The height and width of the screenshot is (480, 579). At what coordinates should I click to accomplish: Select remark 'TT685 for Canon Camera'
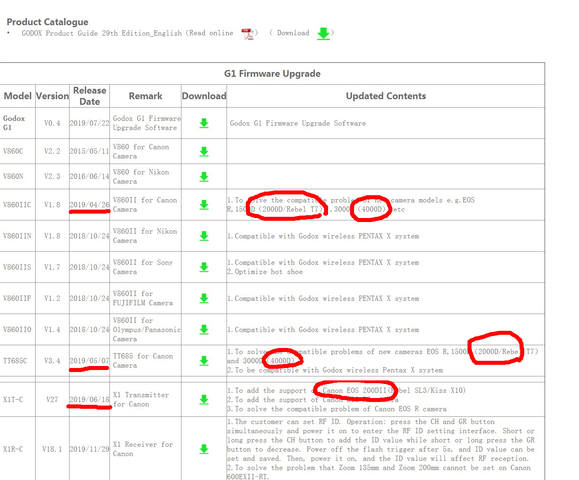coord(143,360)
